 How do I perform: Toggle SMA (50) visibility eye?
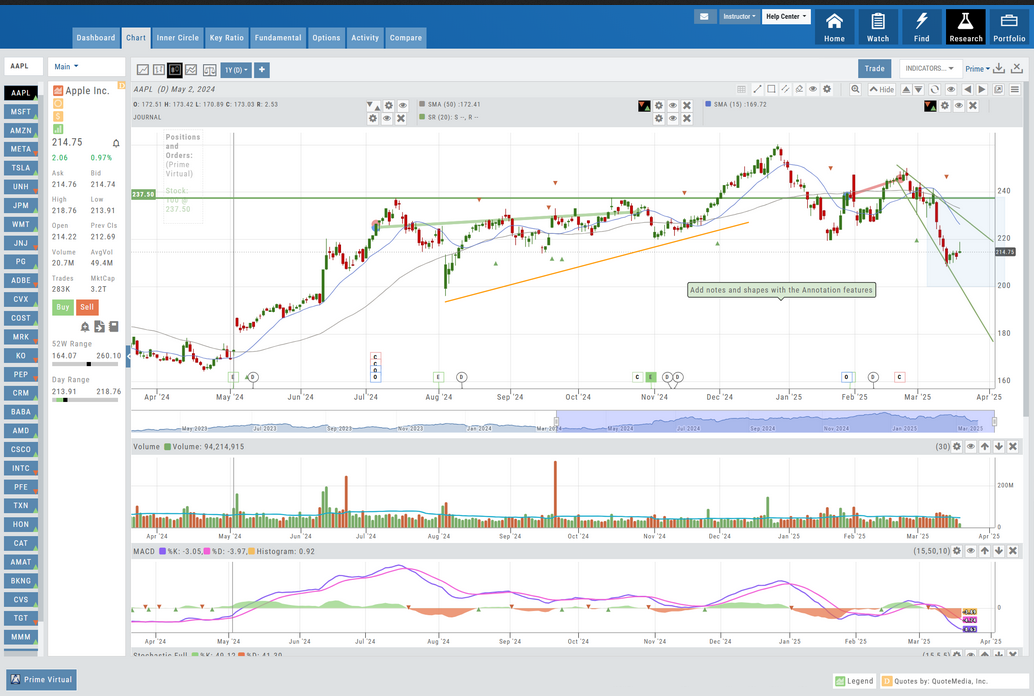tap(673, 106)
